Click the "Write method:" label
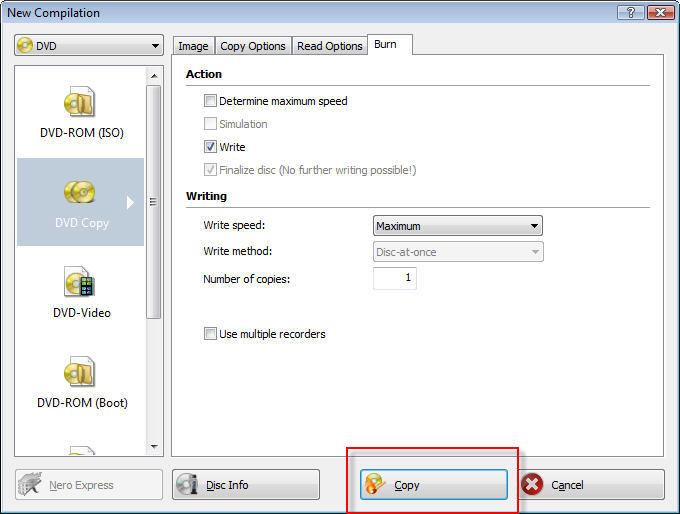The image size is (680, 514). coord(238,251)
